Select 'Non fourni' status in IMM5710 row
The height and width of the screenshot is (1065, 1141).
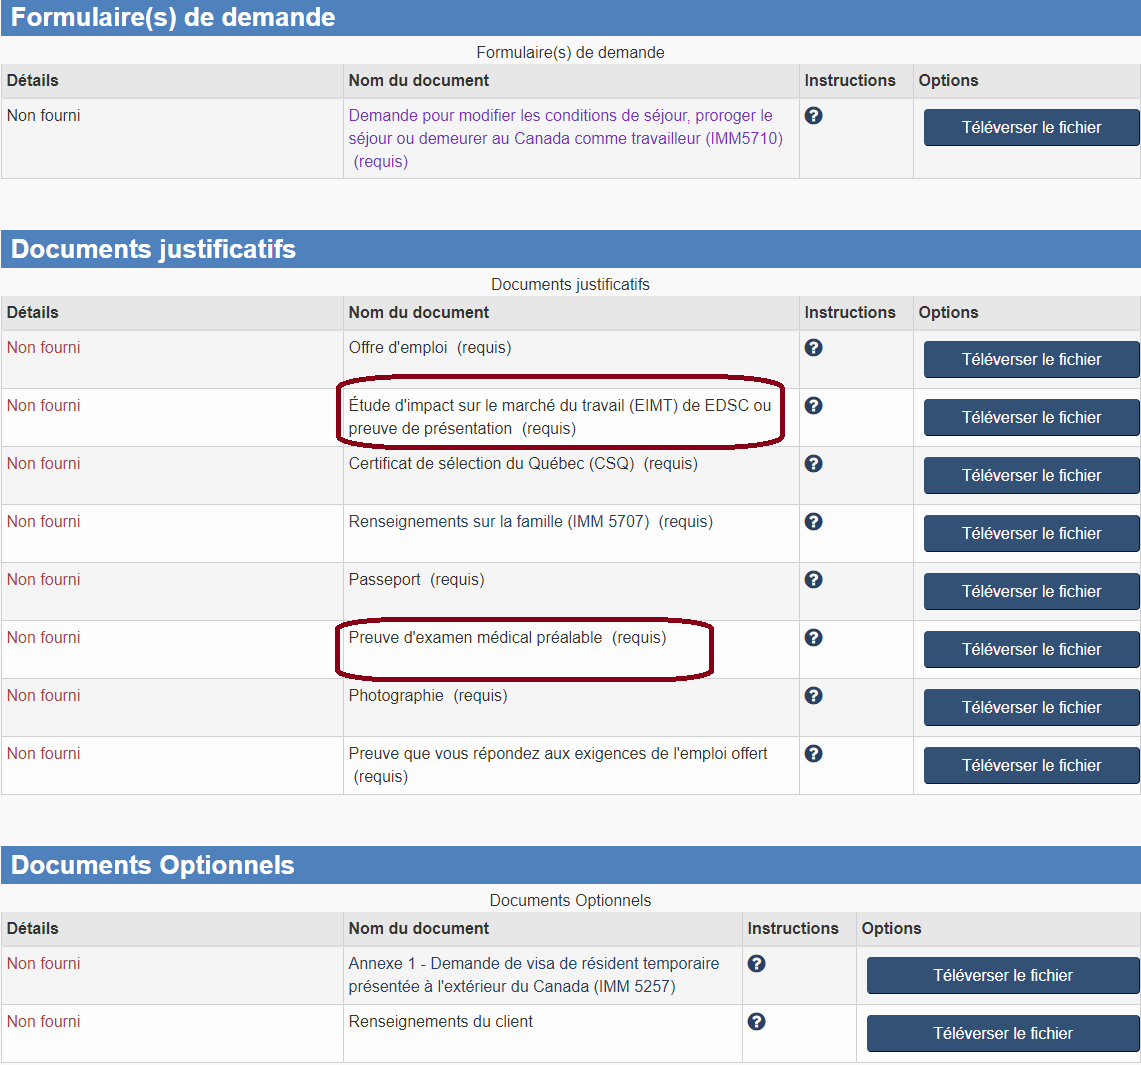pos(44,116)
